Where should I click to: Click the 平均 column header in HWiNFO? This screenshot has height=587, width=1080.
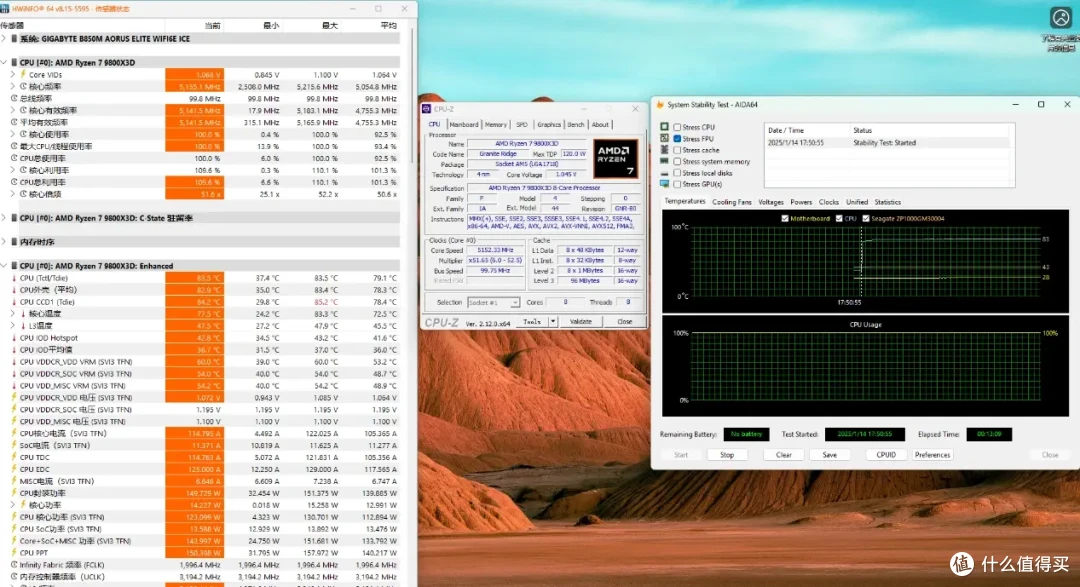pyautogui.click(x=388, y=25)
